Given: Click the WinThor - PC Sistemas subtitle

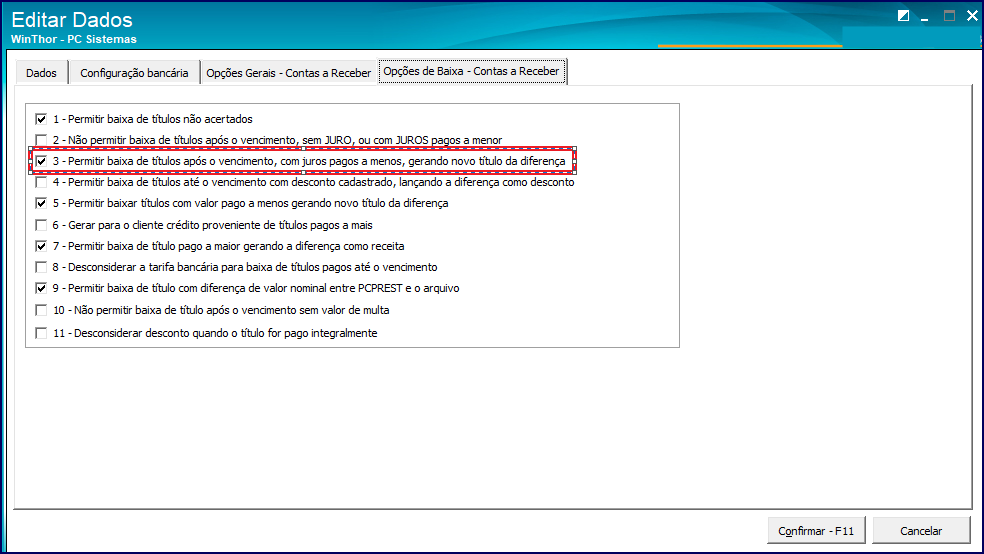Looking at the screenshot, I should [x=73, y=39].
